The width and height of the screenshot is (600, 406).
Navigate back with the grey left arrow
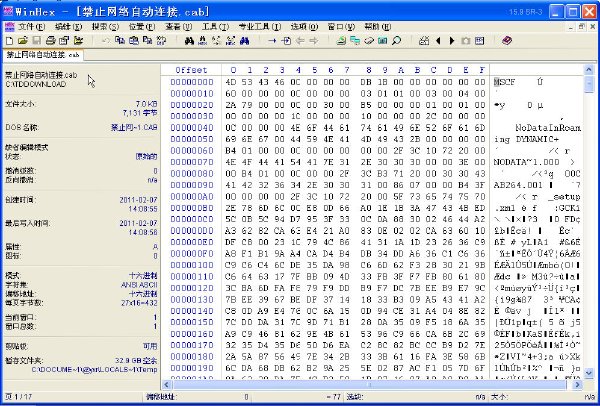[x=300, y=41]
